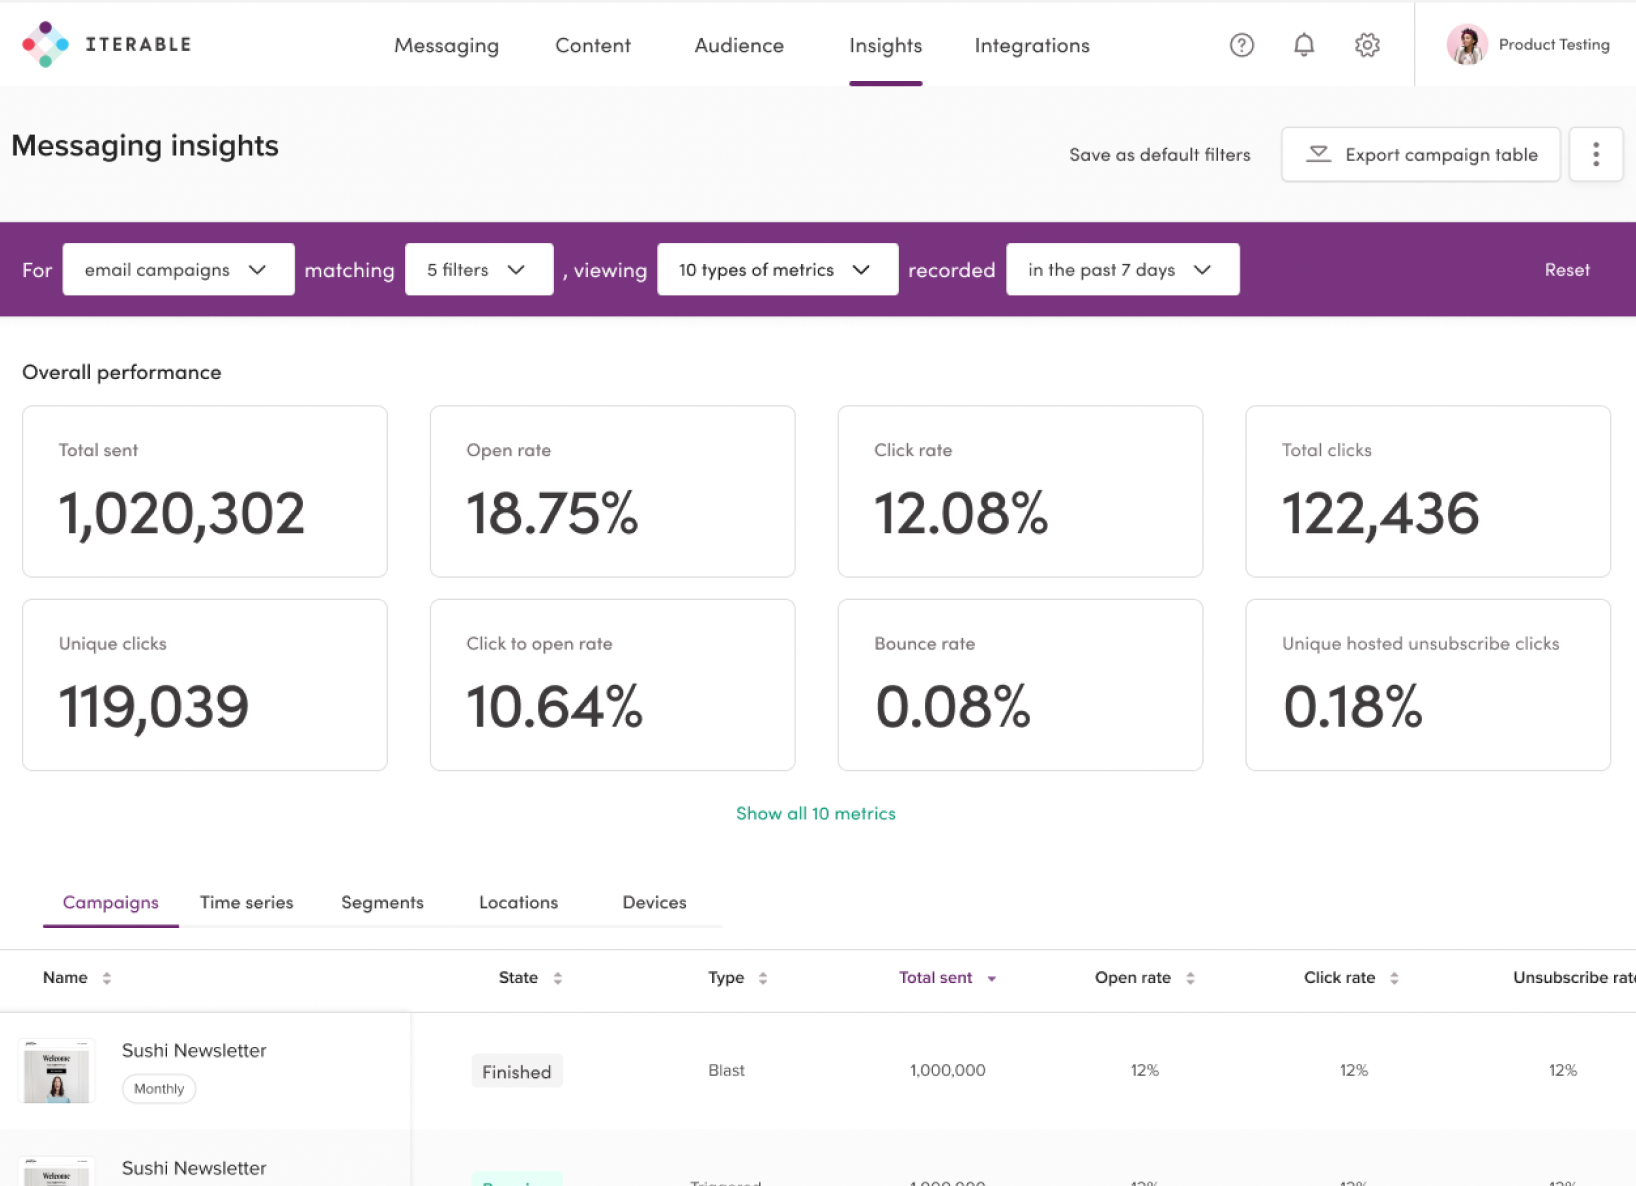Open the Audience menu
The image size is (1636, 1186).
pyautogui.click(x=739, y=45)
